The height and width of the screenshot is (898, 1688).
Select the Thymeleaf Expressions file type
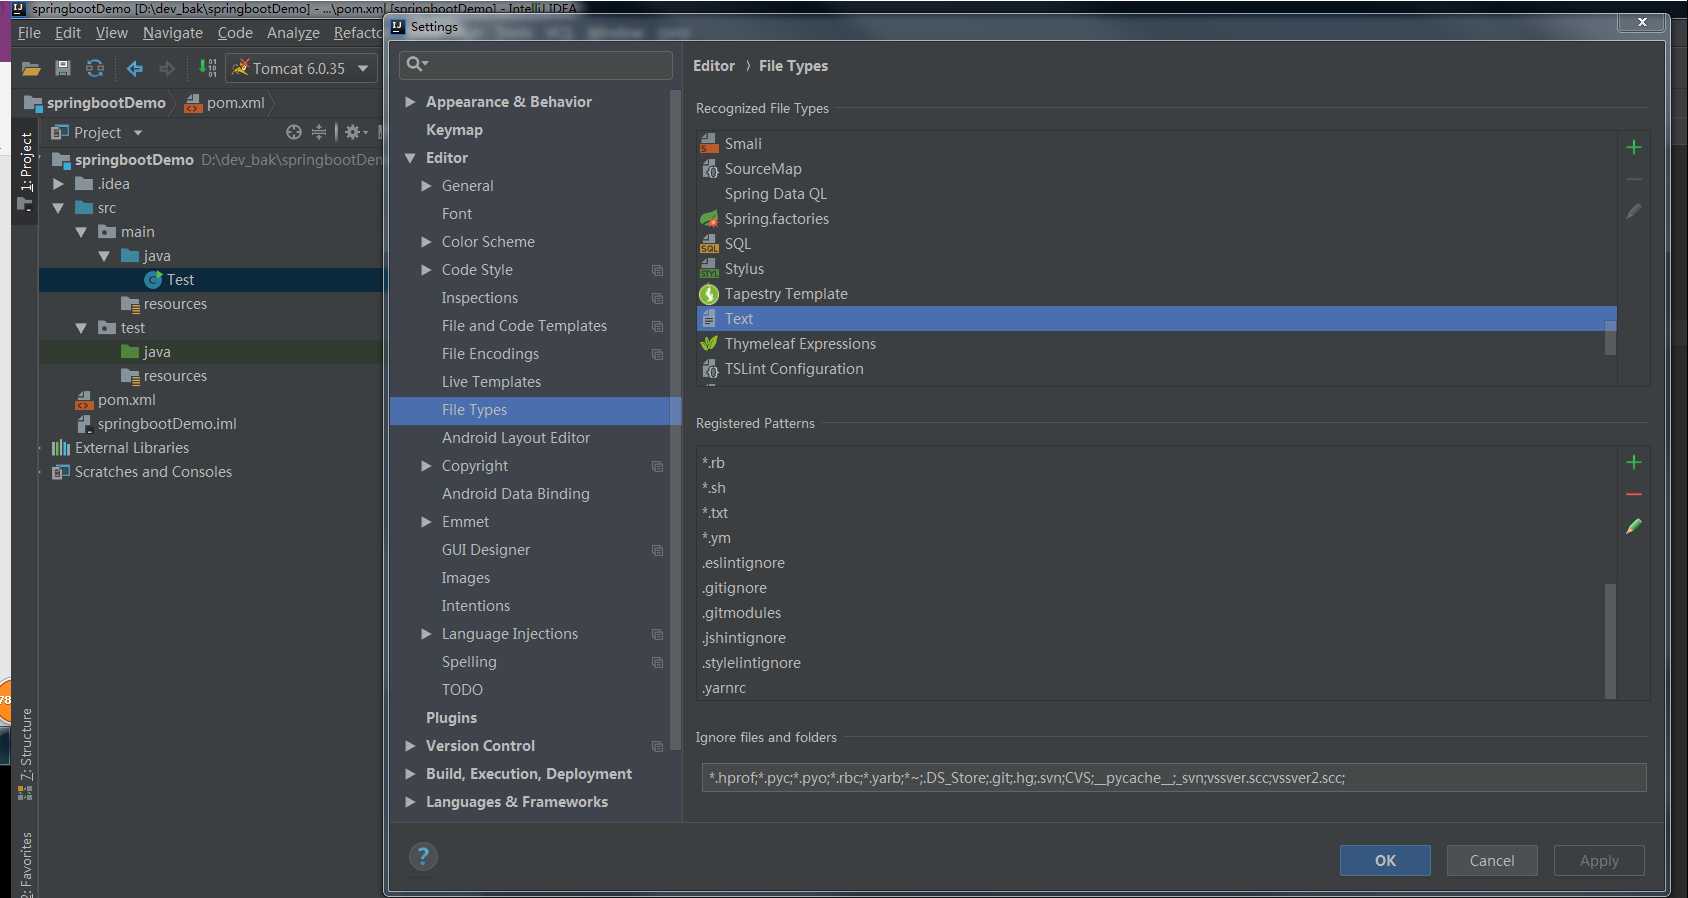pyautogui.click(x=1156, y=344)
